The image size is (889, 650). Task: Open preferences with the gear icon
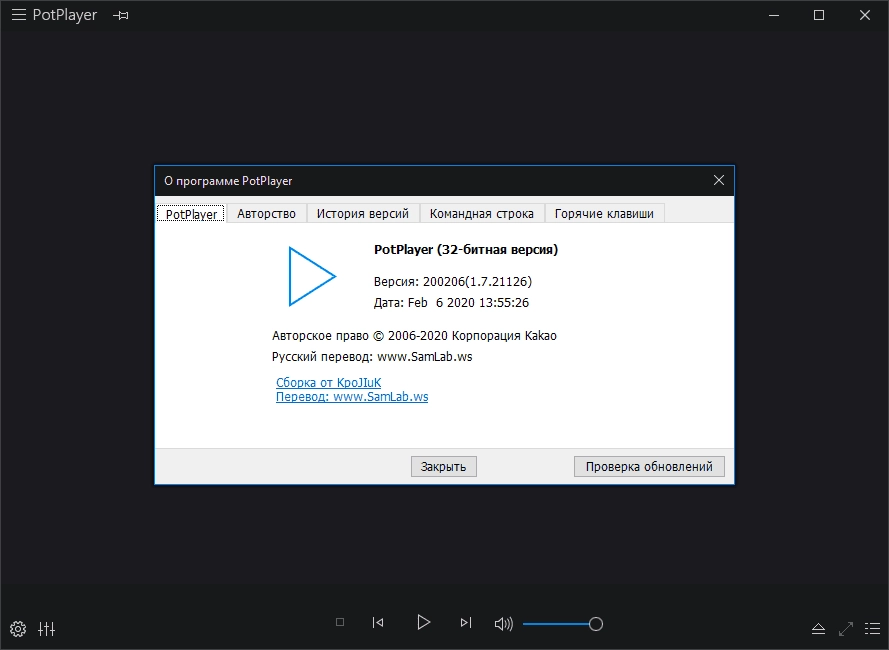click(18, 628)
